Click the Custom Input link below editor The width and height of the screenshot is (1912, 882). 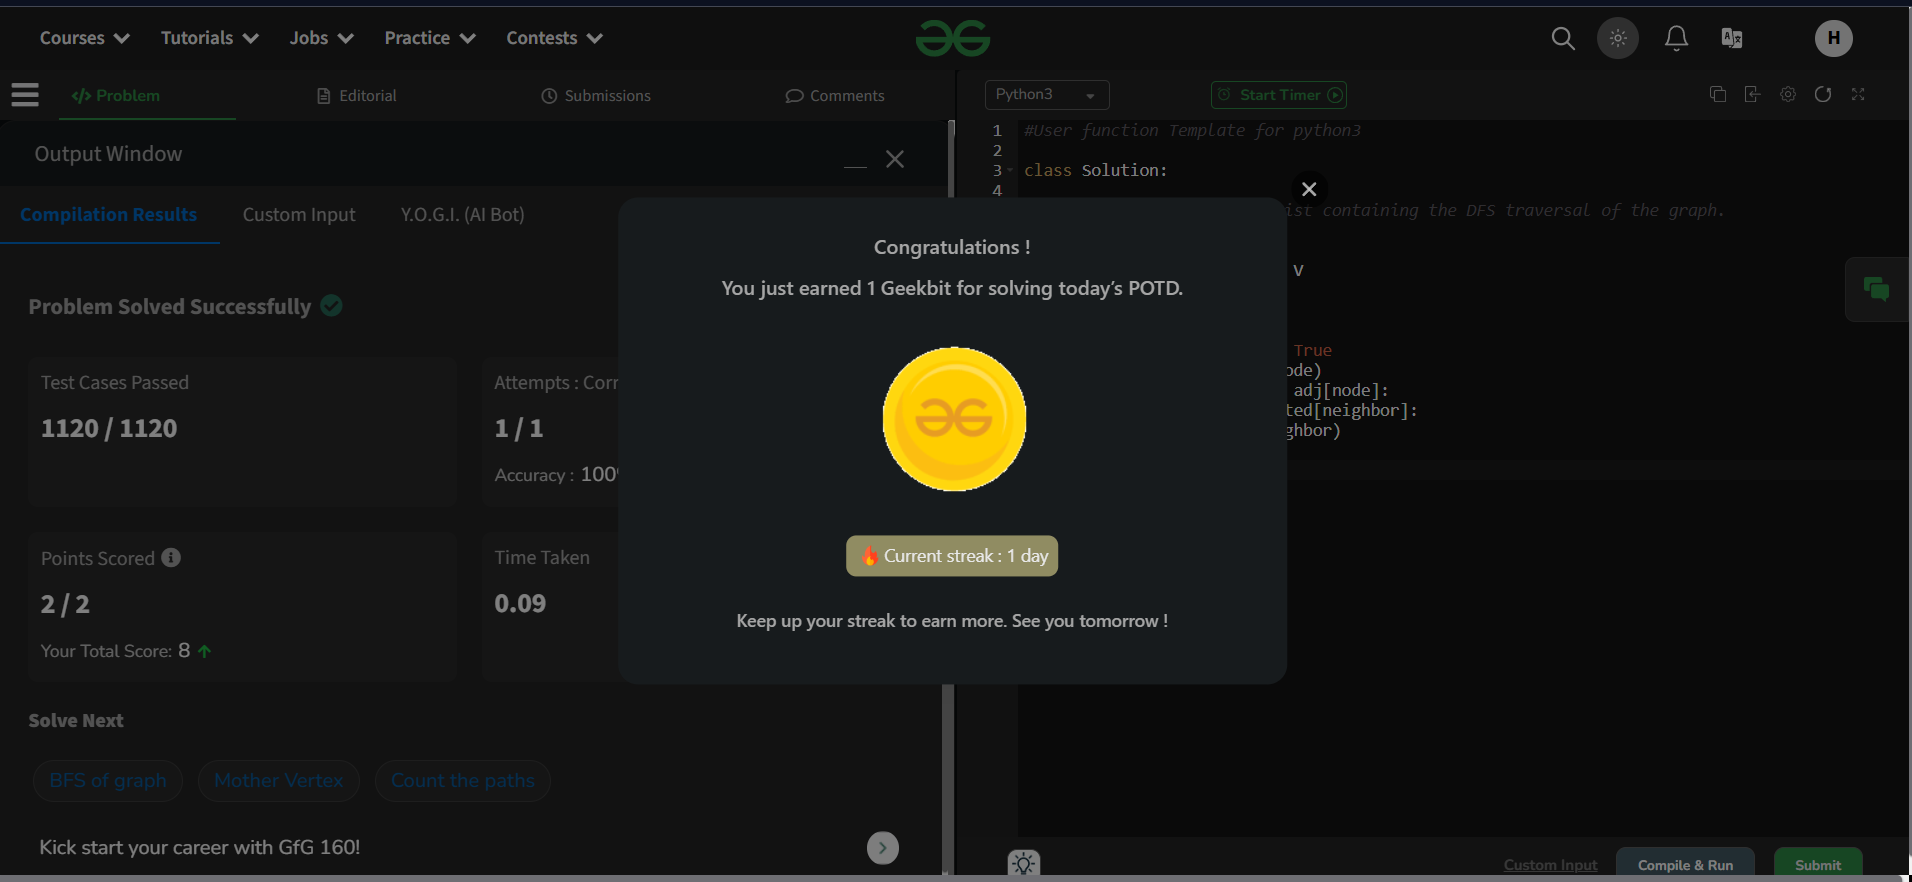[1550, 865]
